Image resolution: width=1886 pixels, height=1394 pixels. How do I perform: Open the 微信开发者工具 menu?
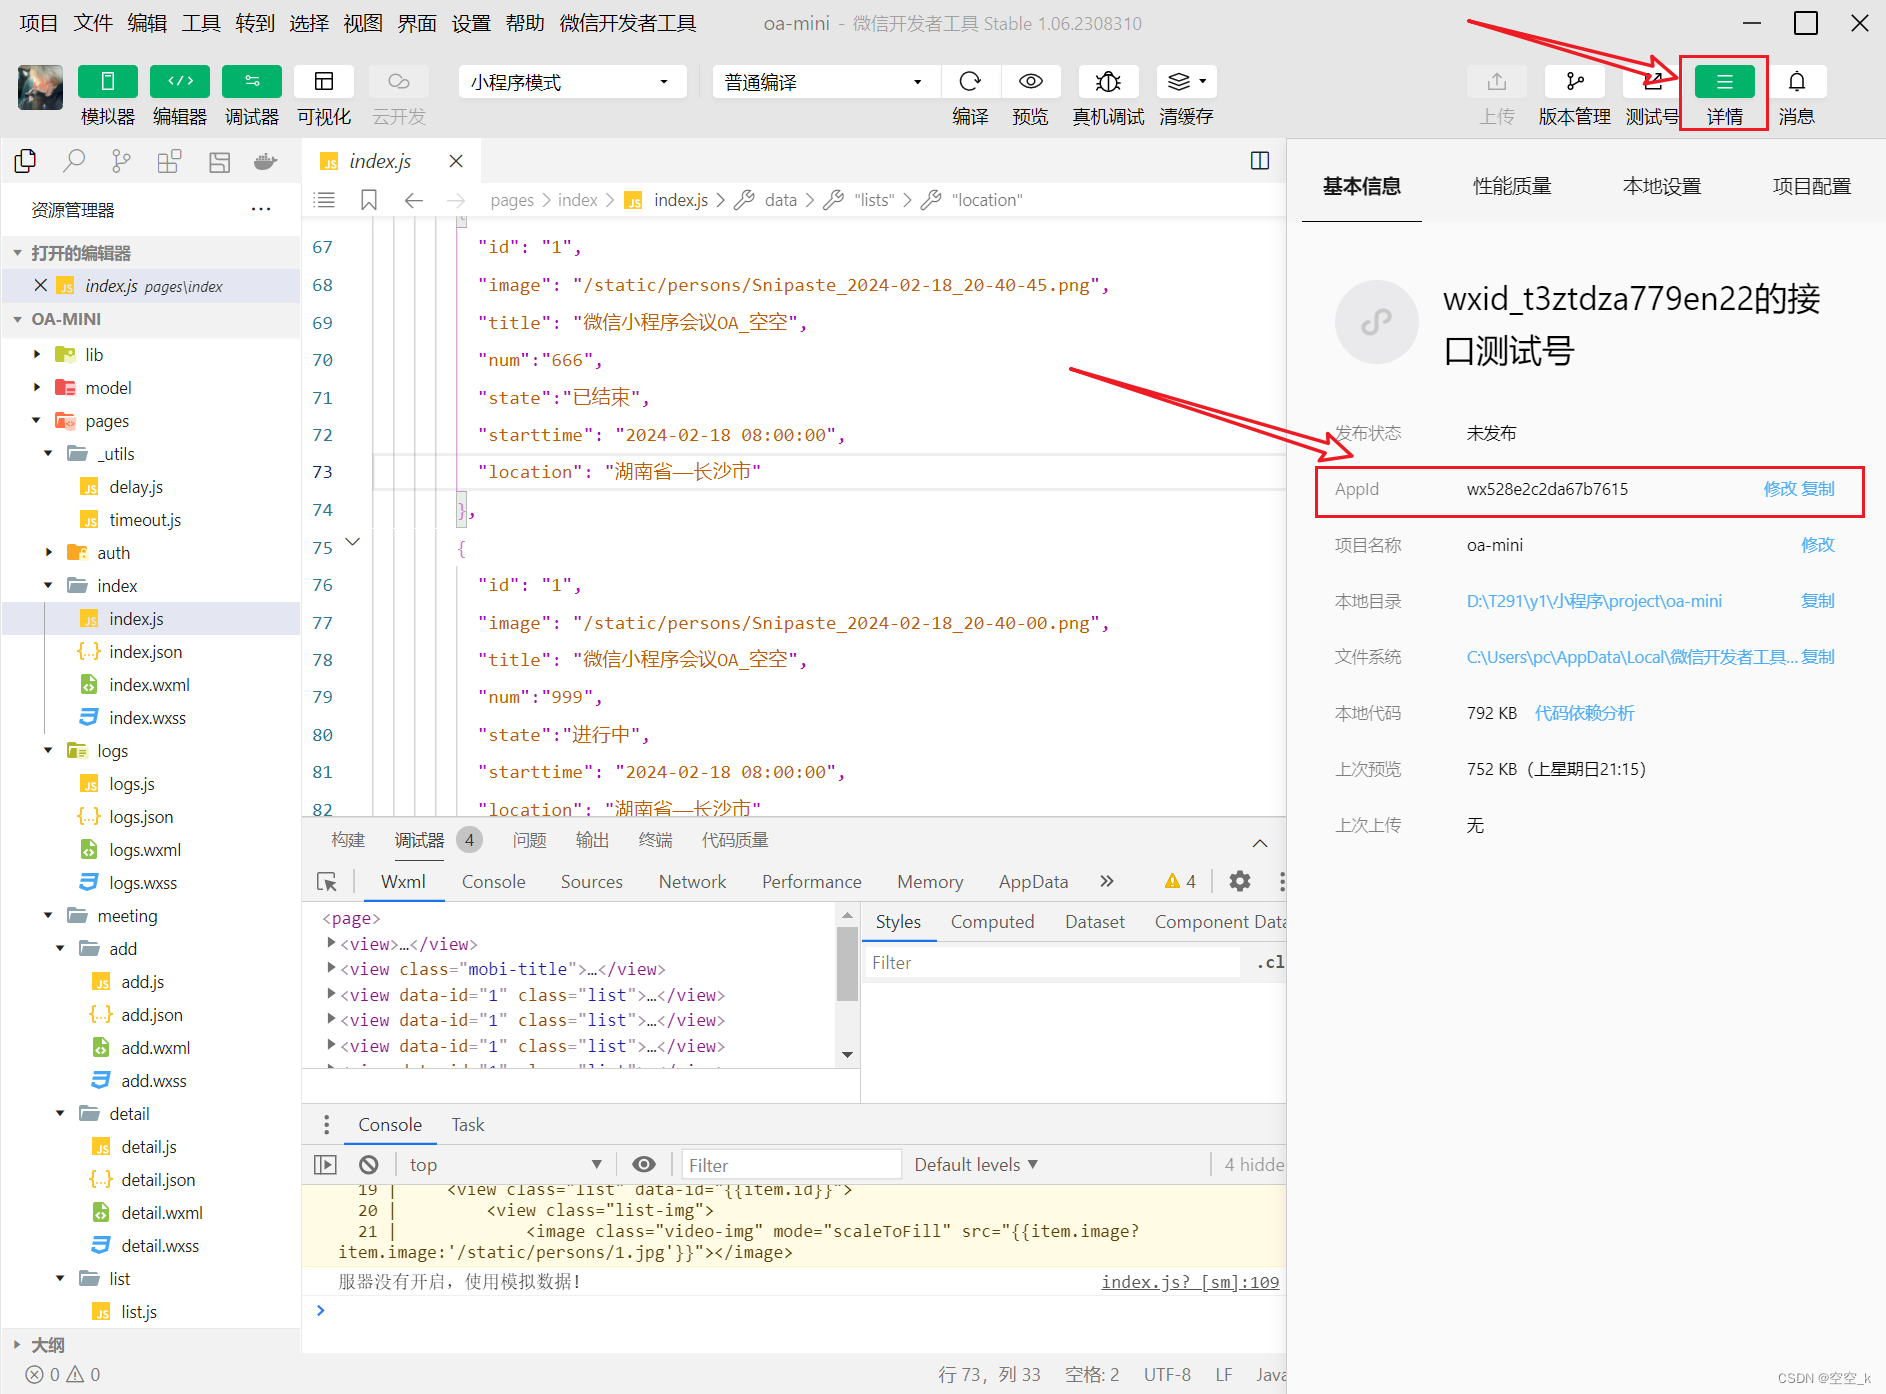[628, 23]
